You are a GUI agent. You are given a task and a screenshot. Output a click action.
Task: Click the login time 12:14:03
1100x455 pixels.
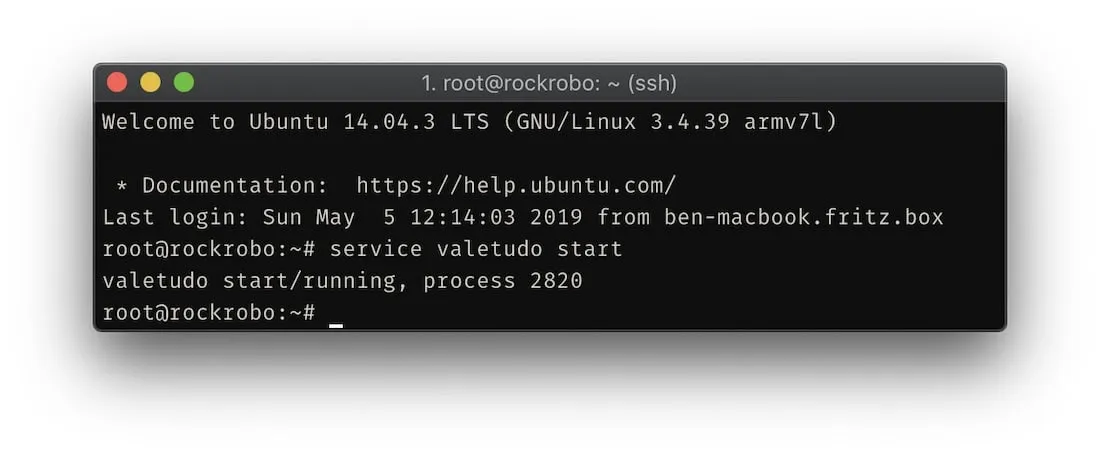[476, 217]
